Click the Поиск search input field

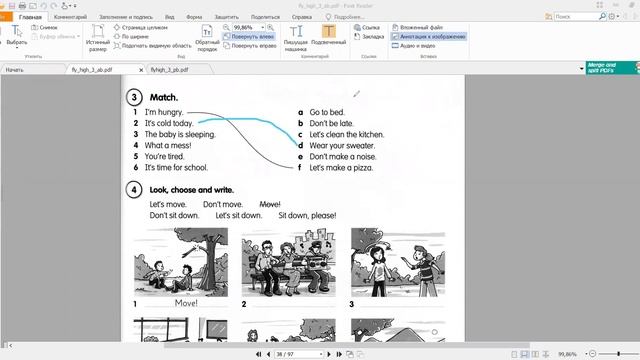point(576,16)
